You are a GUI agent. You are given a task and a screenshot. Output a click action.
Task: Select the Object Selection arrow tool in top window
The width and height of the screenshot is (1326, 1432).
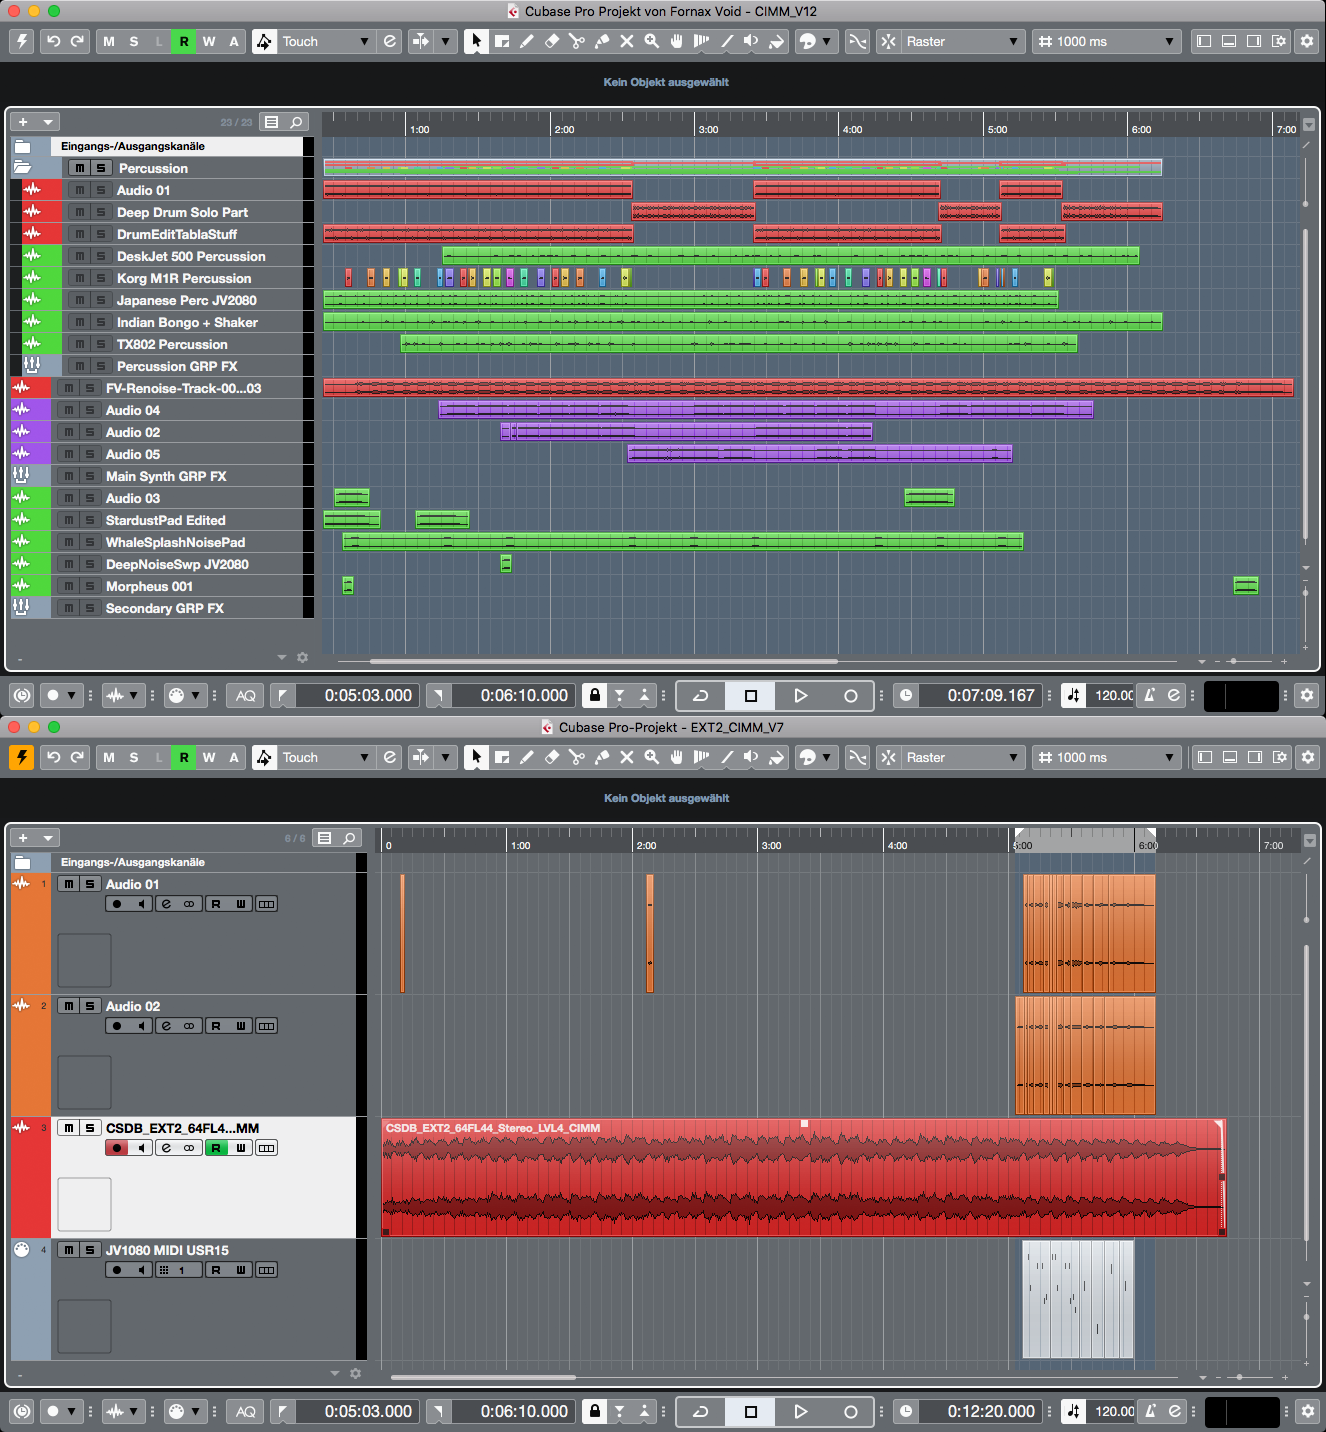coord(476,41)
